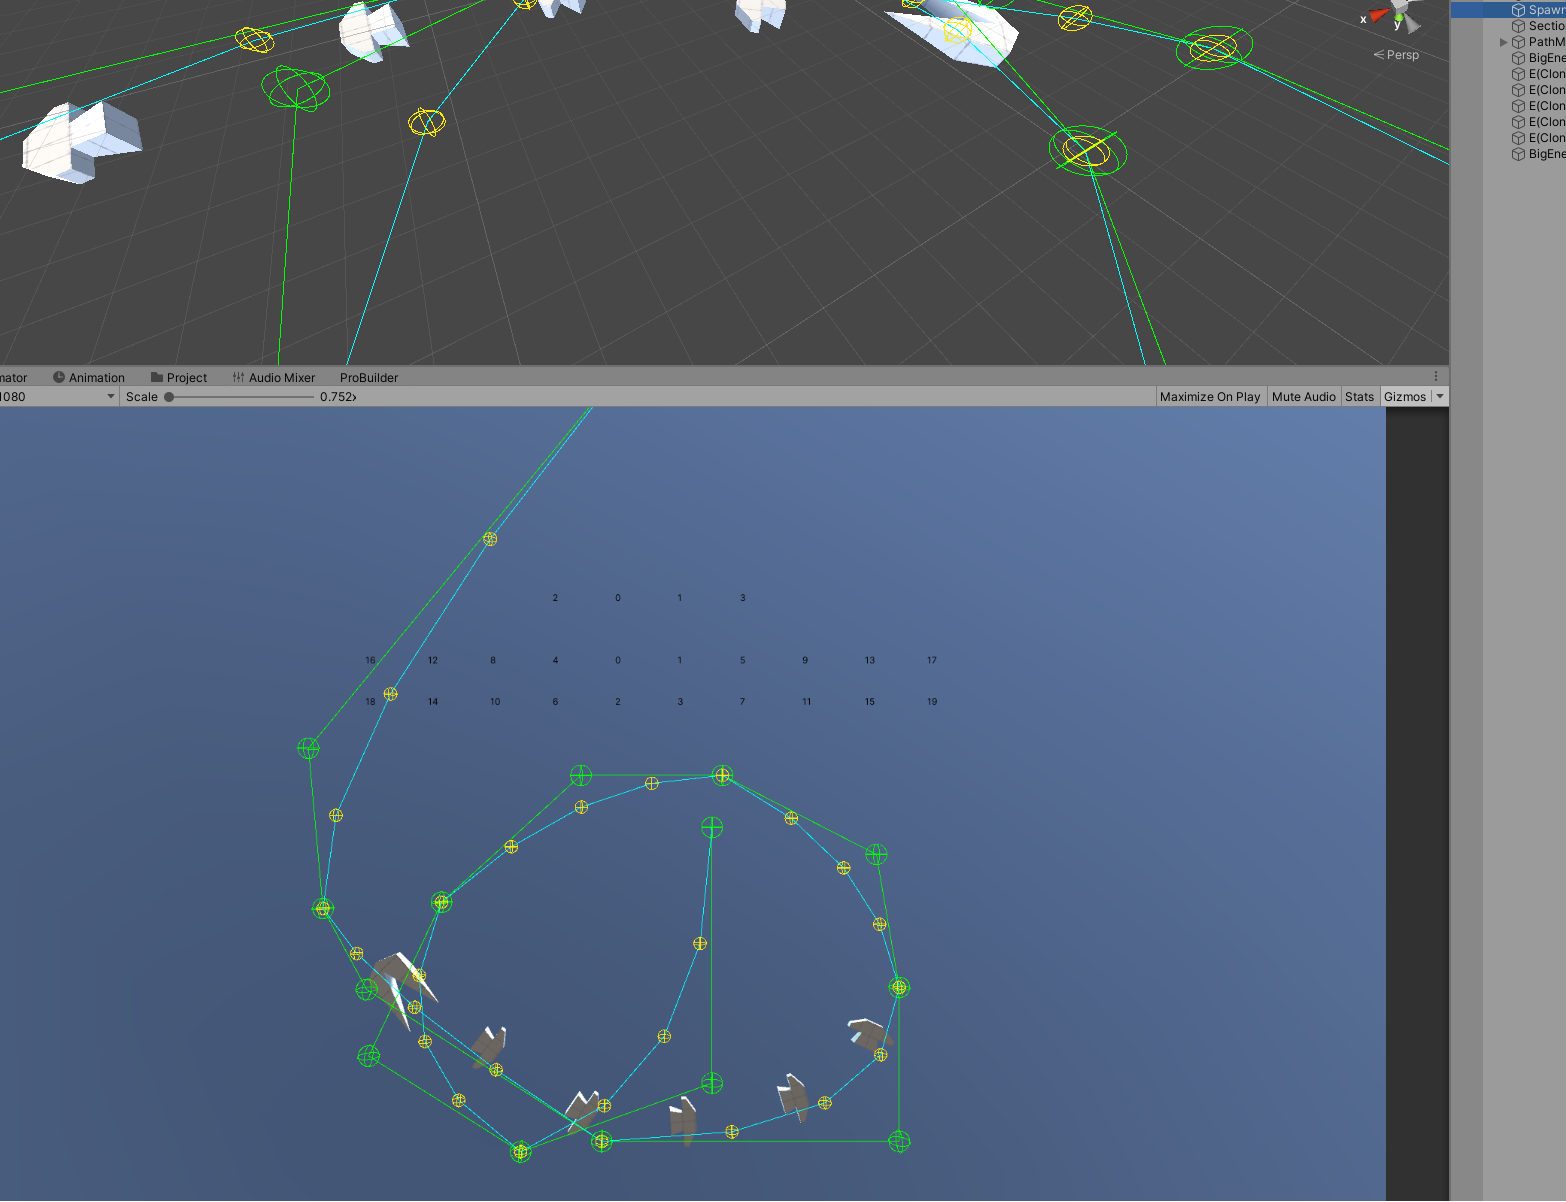
Task: Click the Scale slider handle
Action: 169,396
